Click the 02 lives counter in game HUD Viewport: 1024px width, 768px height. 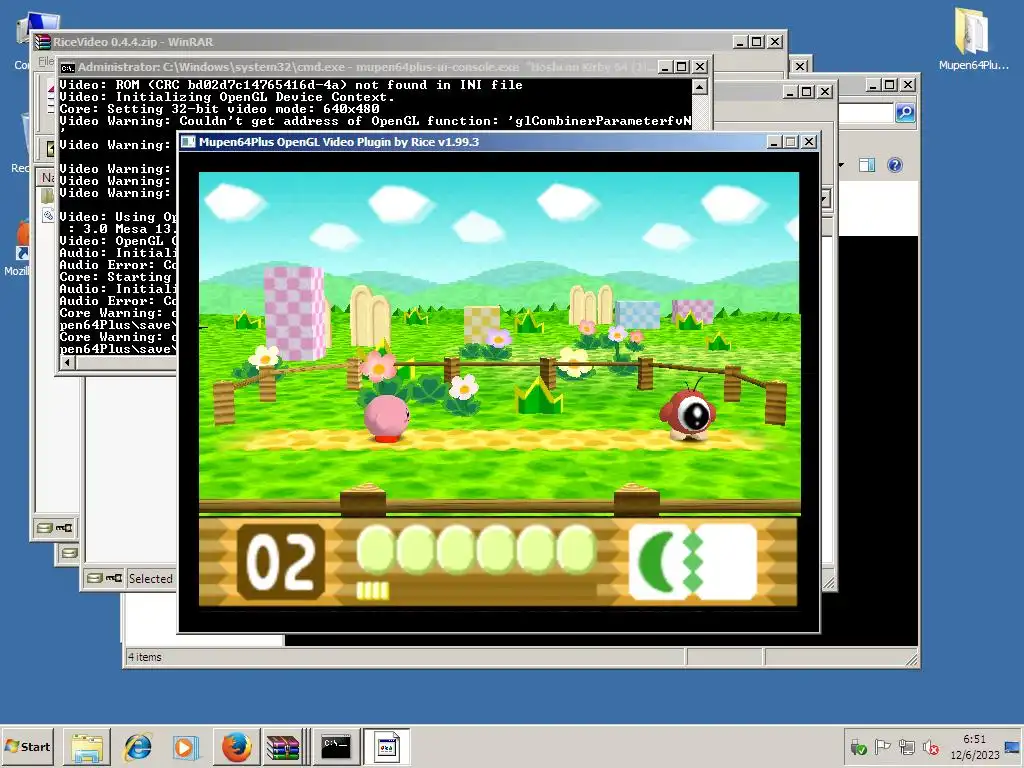click(281, 562)
